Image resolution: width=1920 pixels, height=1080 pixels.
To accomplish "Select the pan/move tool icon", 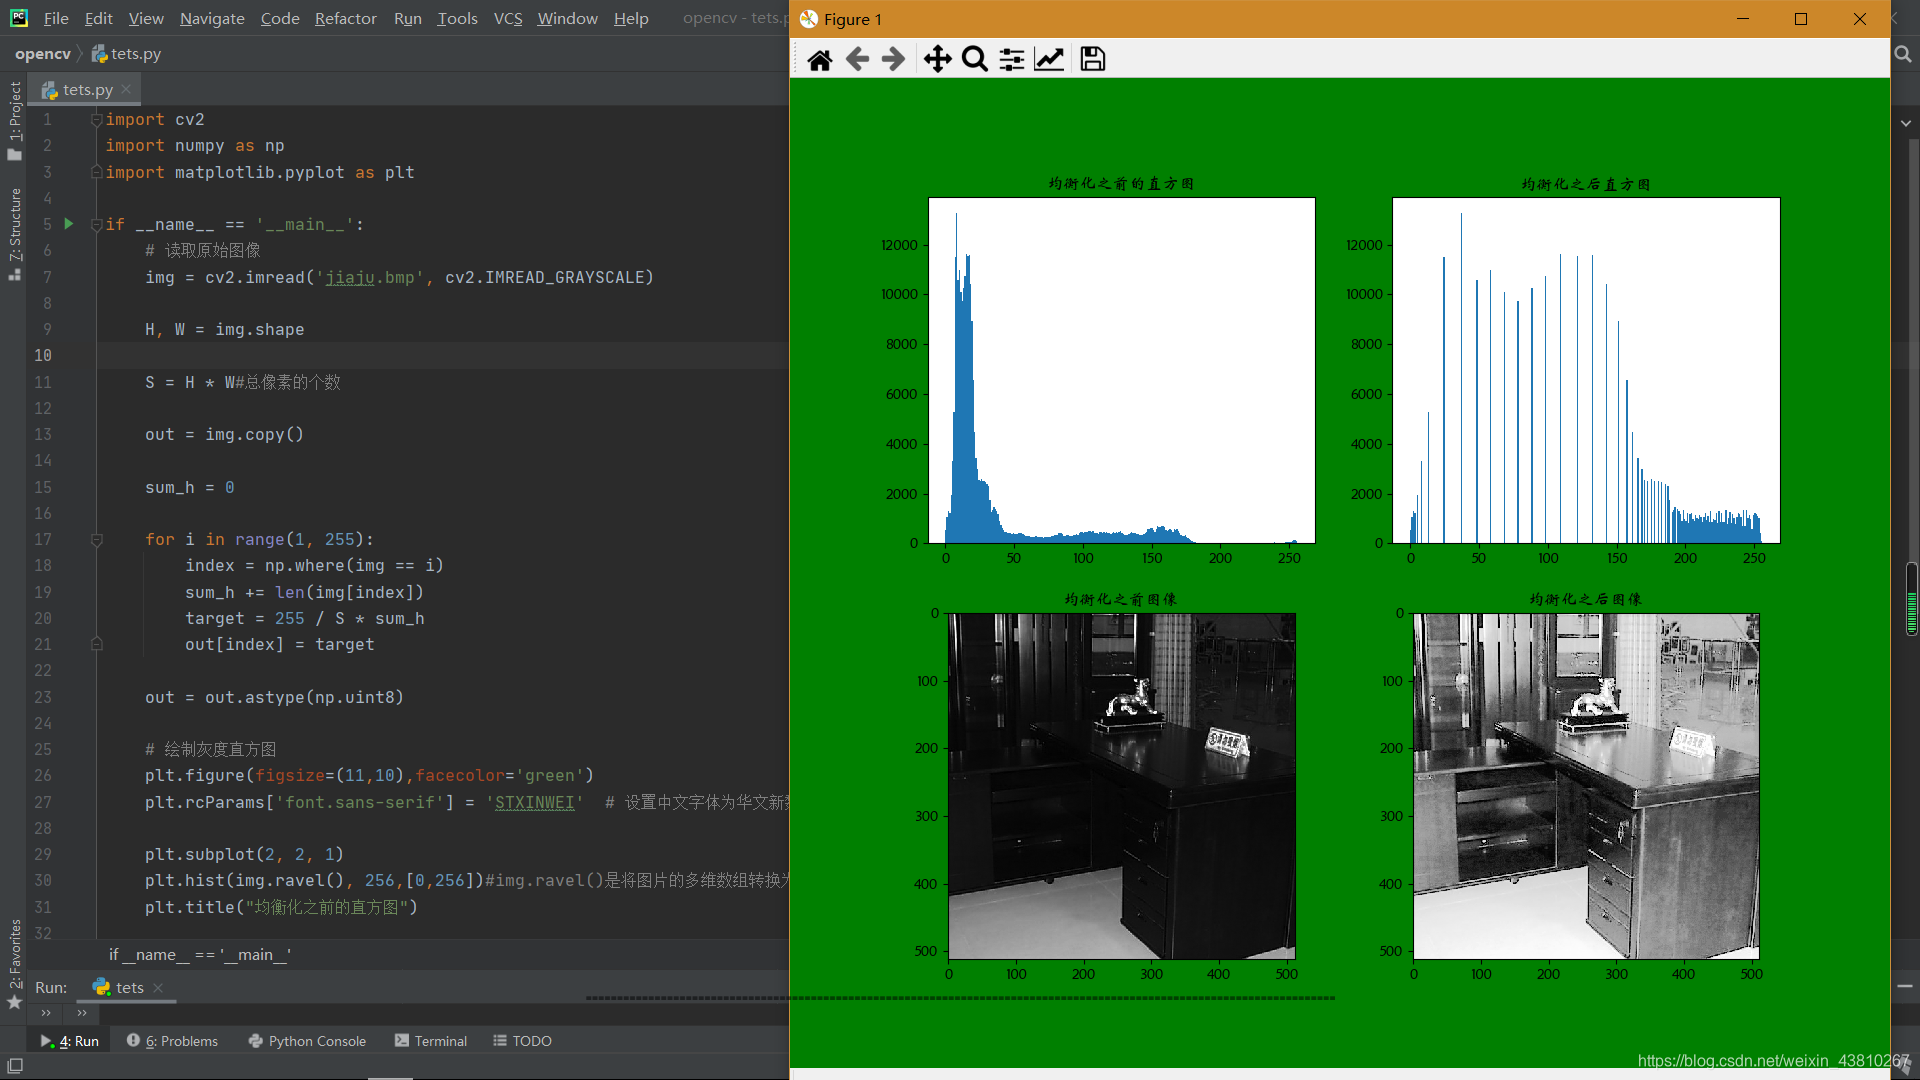I will tap(938, 59).
